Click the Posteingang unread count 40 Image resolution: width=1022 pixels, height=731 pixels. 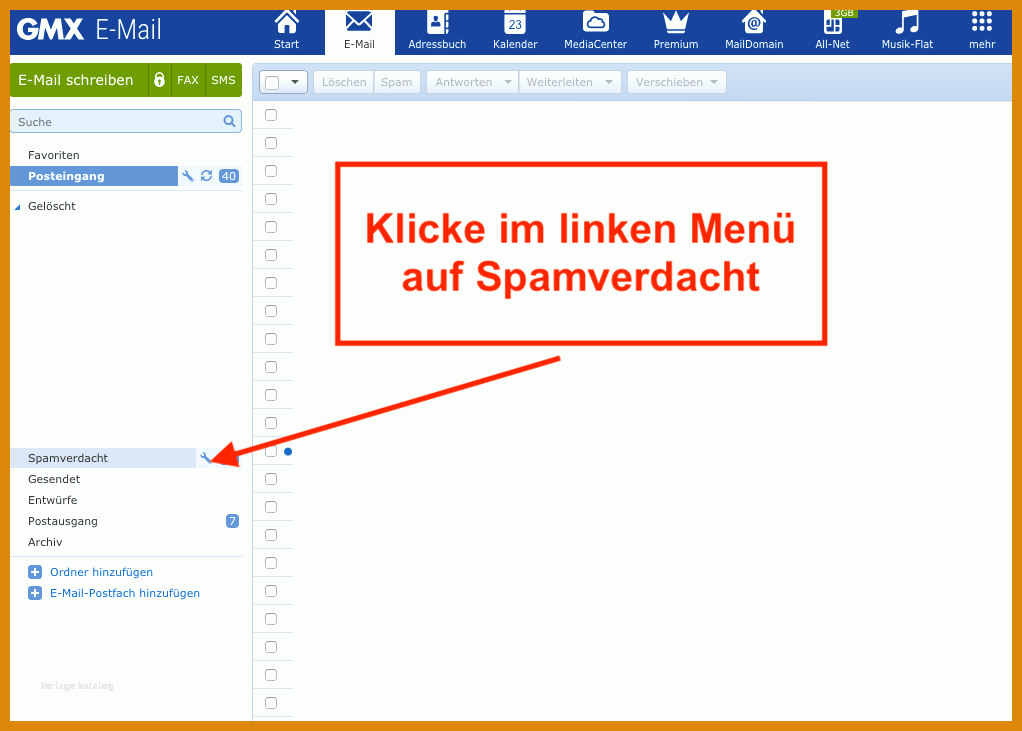229,176
